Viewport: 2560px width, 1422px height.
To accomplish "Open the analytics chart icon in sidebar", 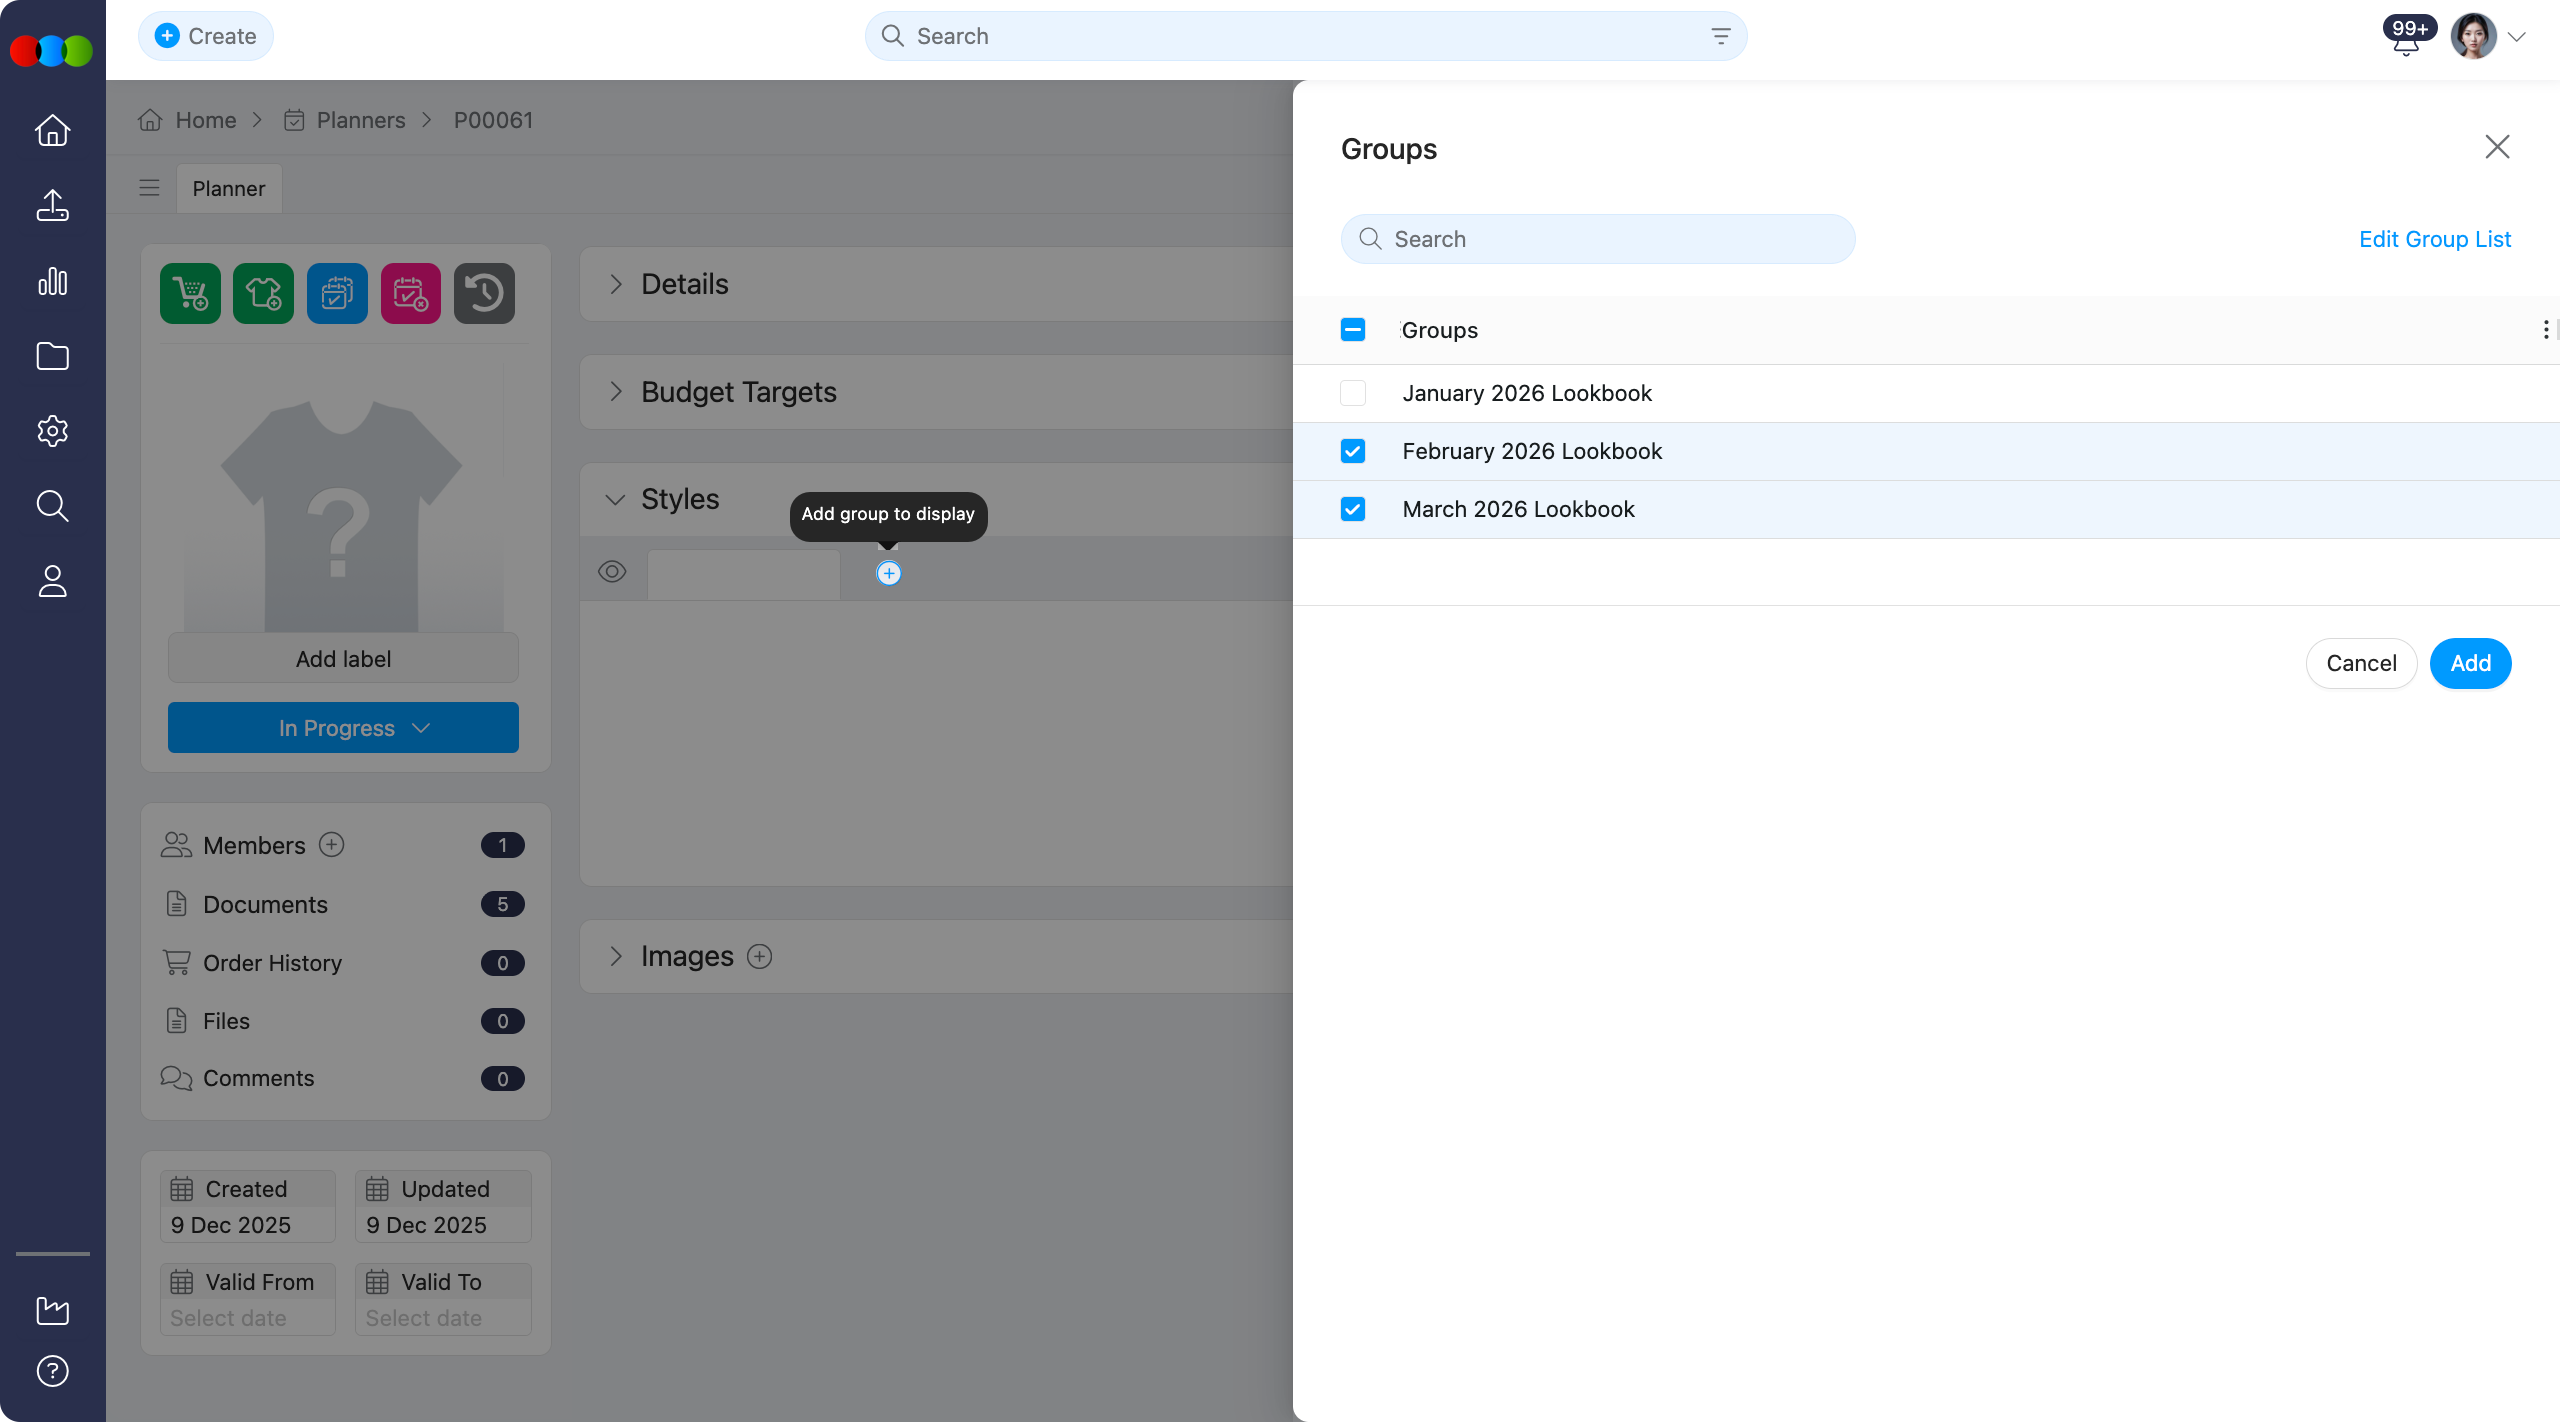I will pos(52,281).
